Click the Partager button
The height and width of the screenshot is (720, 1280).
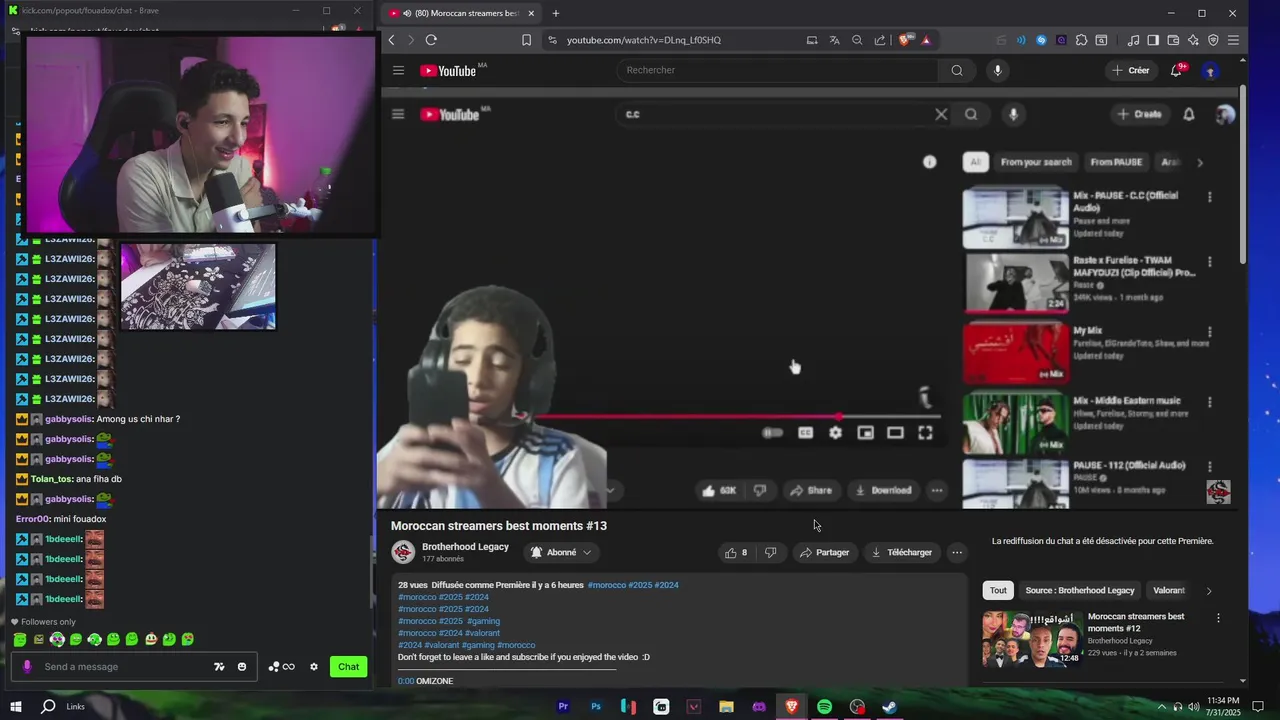[824, 552]
